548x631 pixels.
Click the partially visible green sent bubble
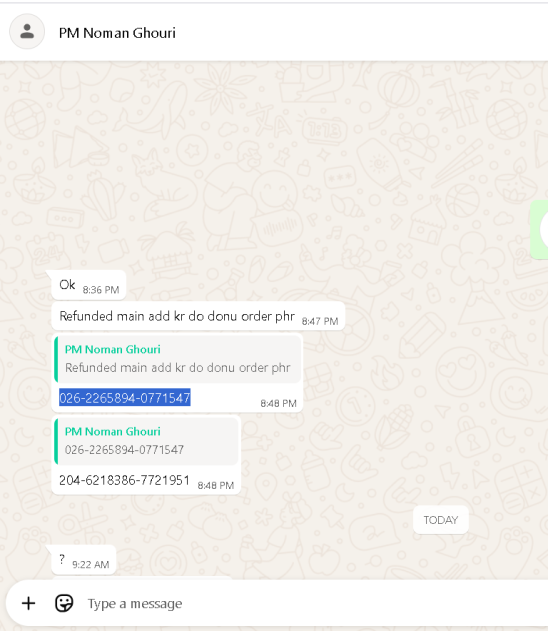click(x=539, y=229)
